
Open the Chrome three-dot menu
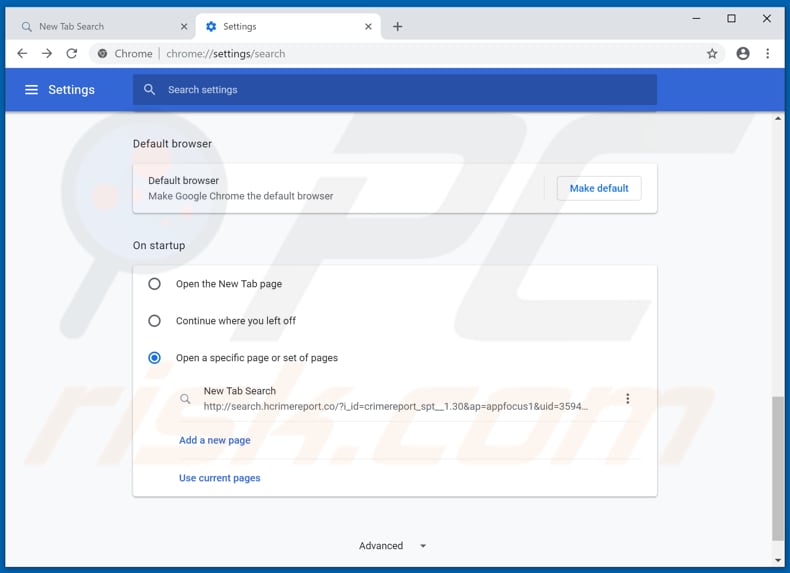pos(767,53)
